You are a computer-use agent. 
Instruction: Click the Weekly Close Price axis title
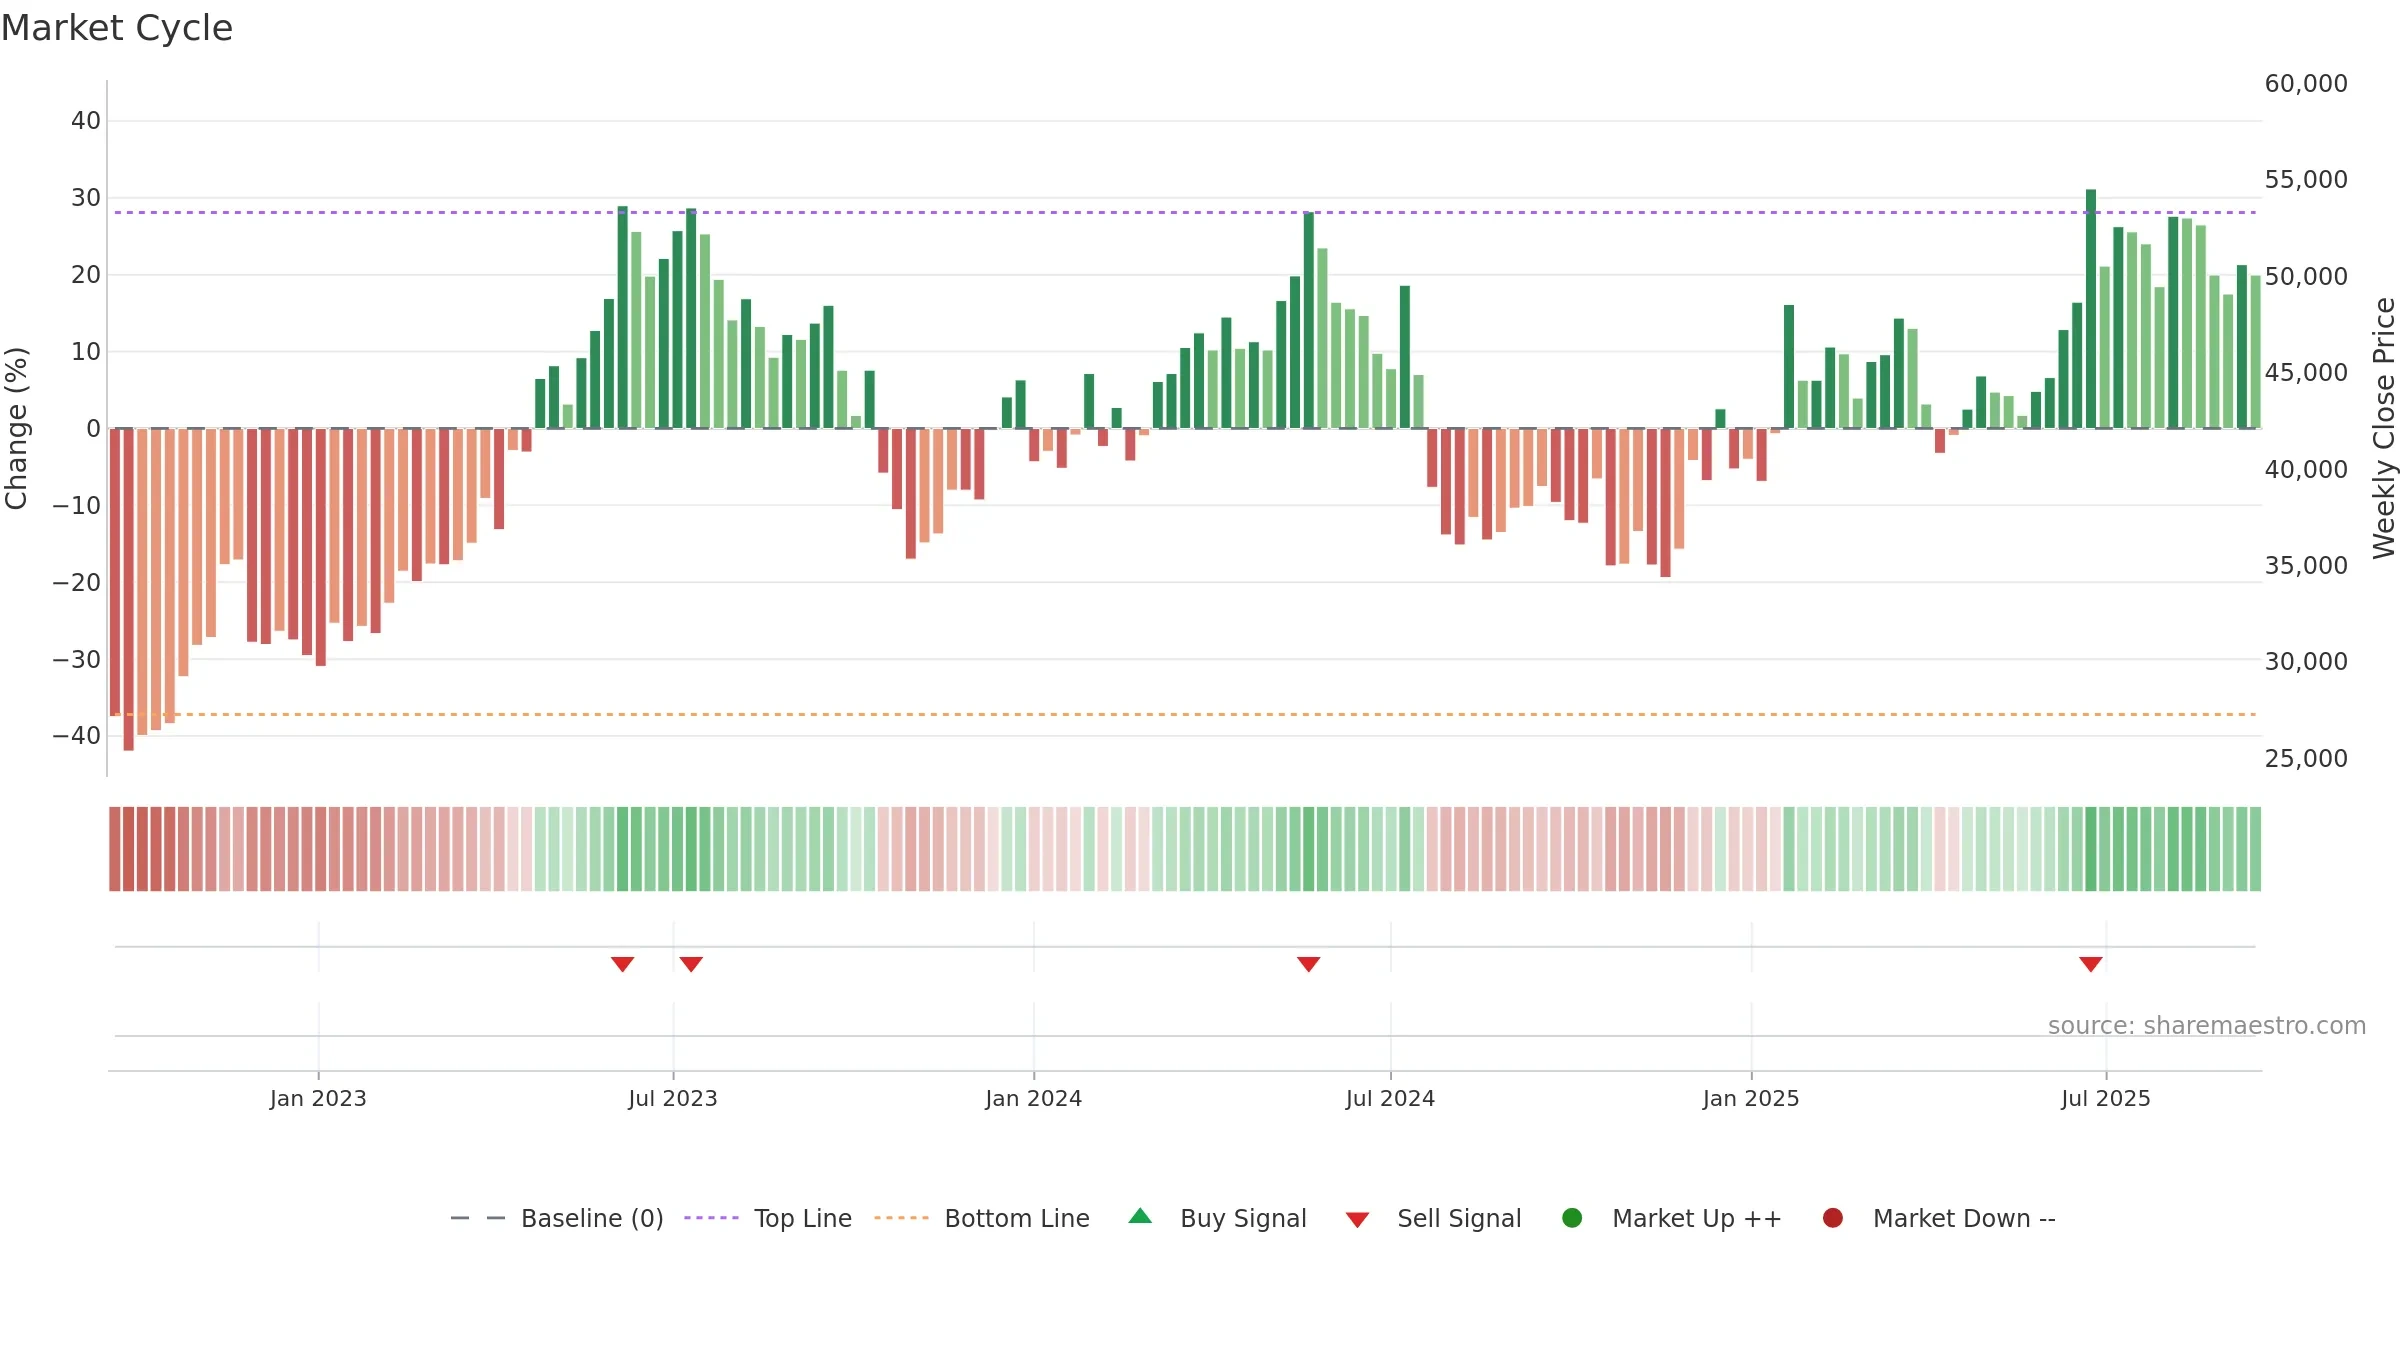2384,428
